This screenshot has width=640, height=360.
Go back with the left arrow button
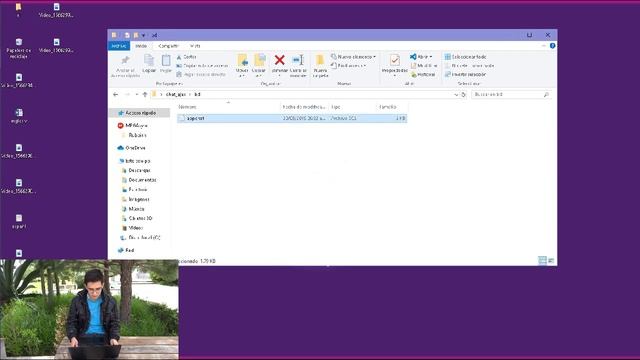click(116, 94)
